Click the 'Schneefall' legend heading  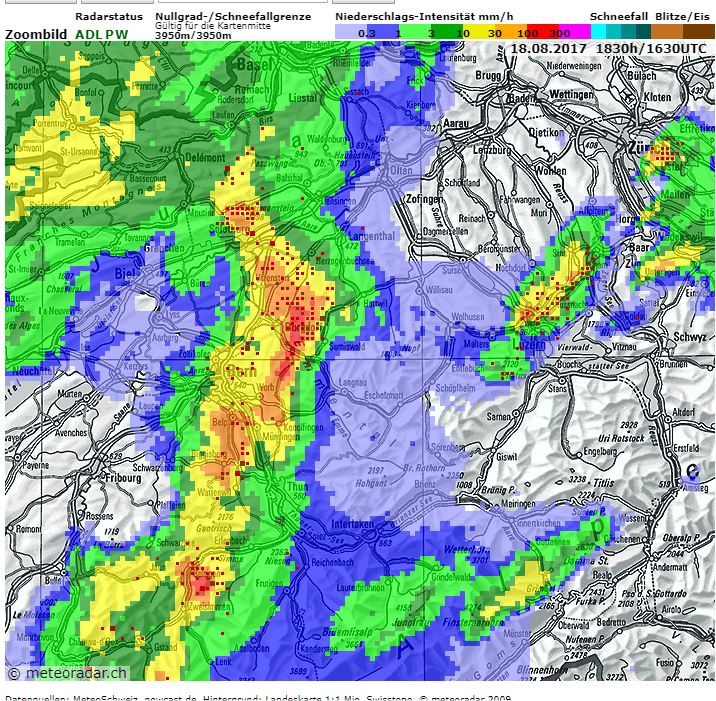619,16
